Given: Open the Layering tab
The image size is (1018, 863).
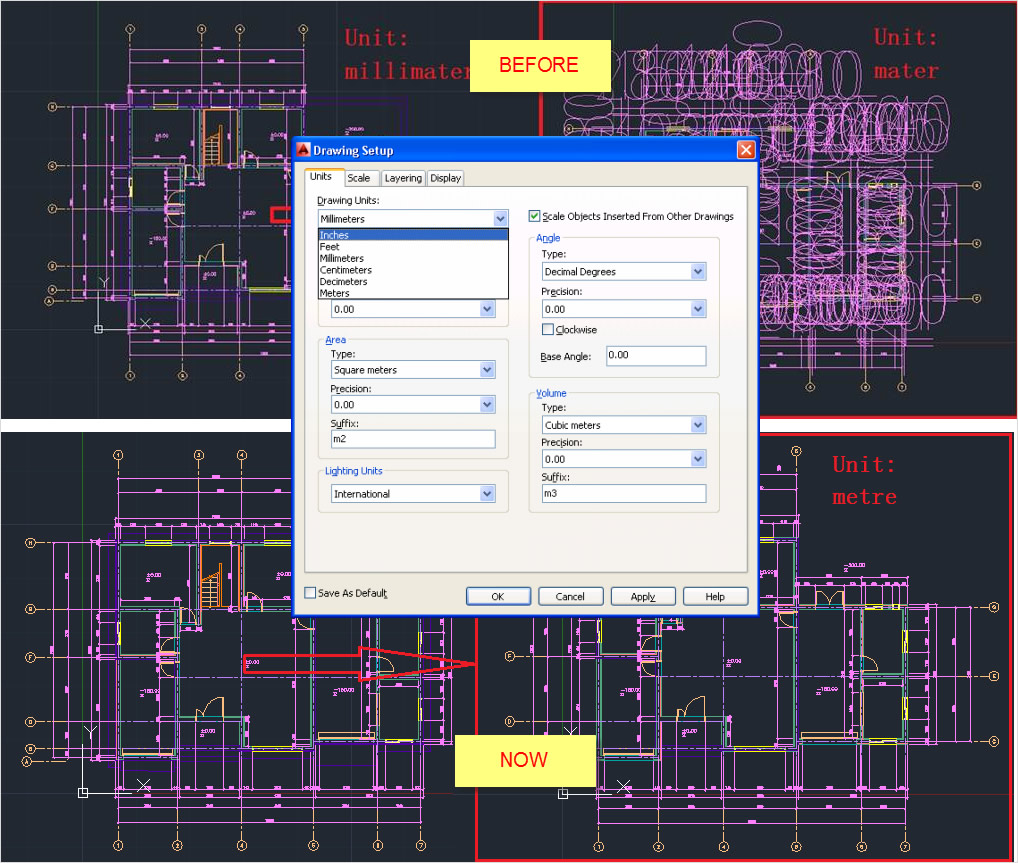Looking at the screenshot, I should tap(403, 178).
